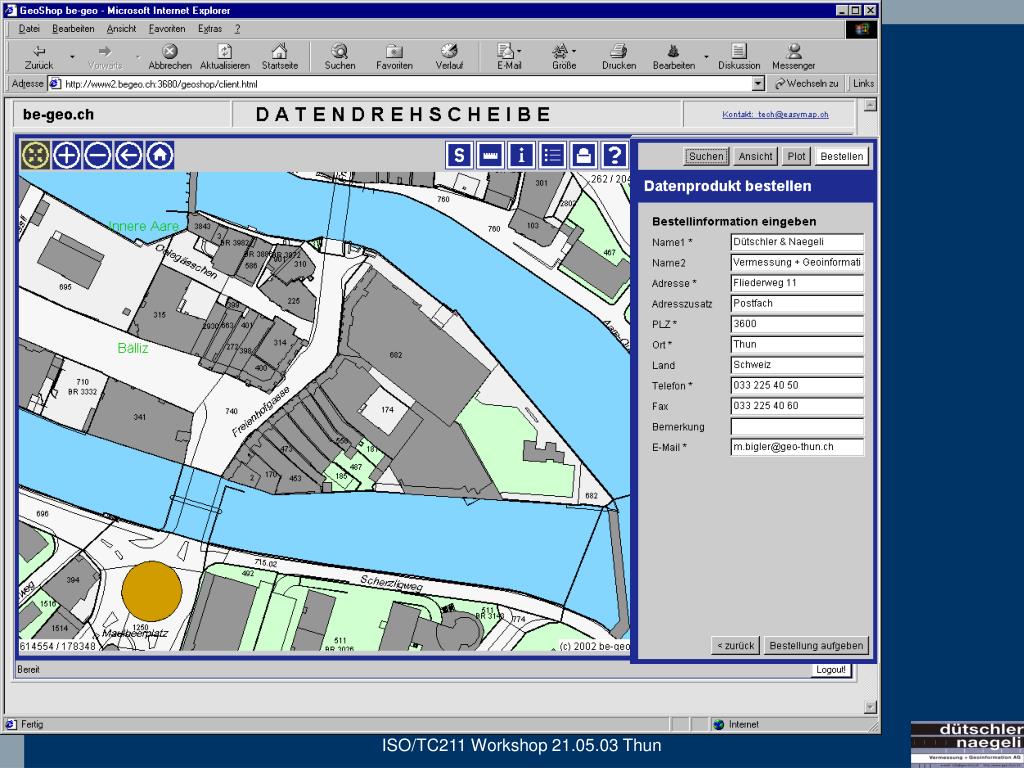
Task: Open the Favoriten menu in menu bar
Action: coord(167,29)
